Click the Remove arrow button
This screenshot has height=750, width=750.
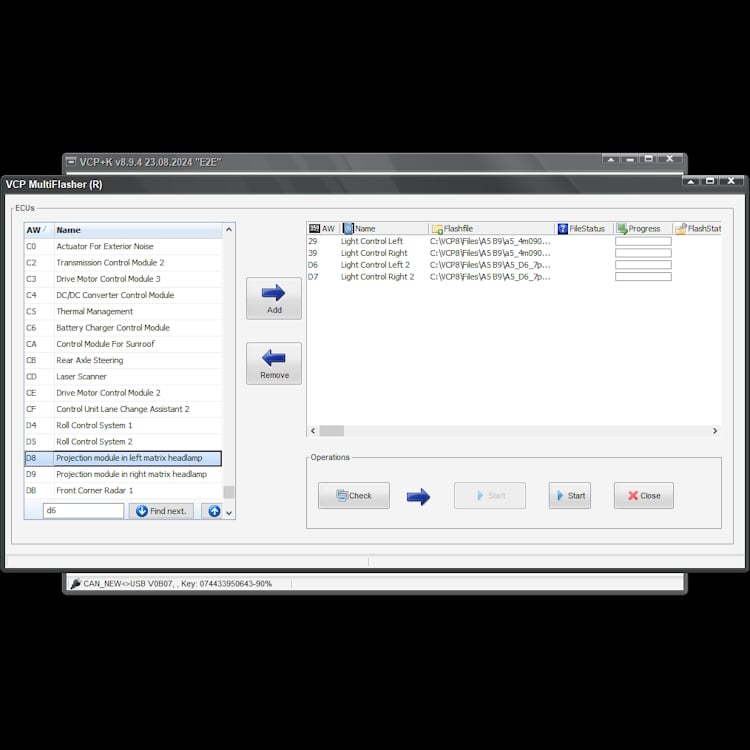(x=274, y=363)
